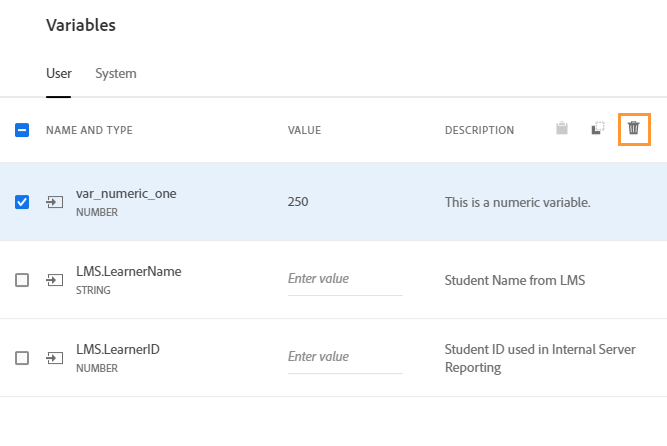
Task: Select the User tab
Action: pyautogui.click(x=58, y=74)
